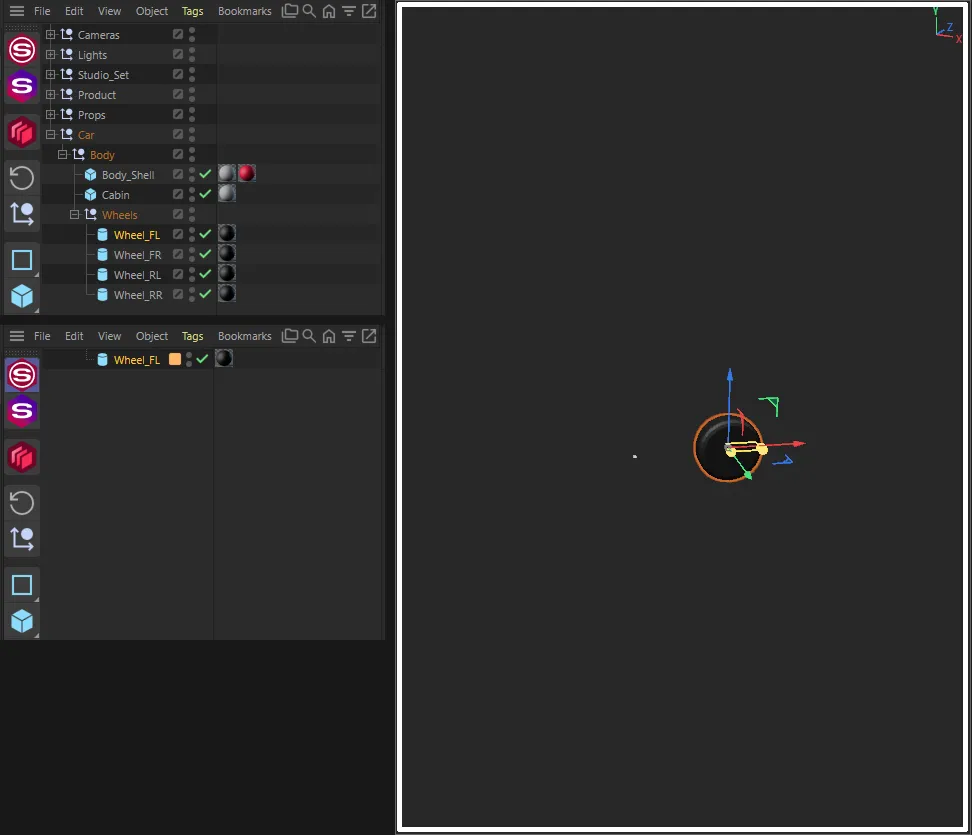The height and width of the screenshot is (835, 972).
Task: Click red hexagon icon in lower sidebar
Action: point(22,457)
